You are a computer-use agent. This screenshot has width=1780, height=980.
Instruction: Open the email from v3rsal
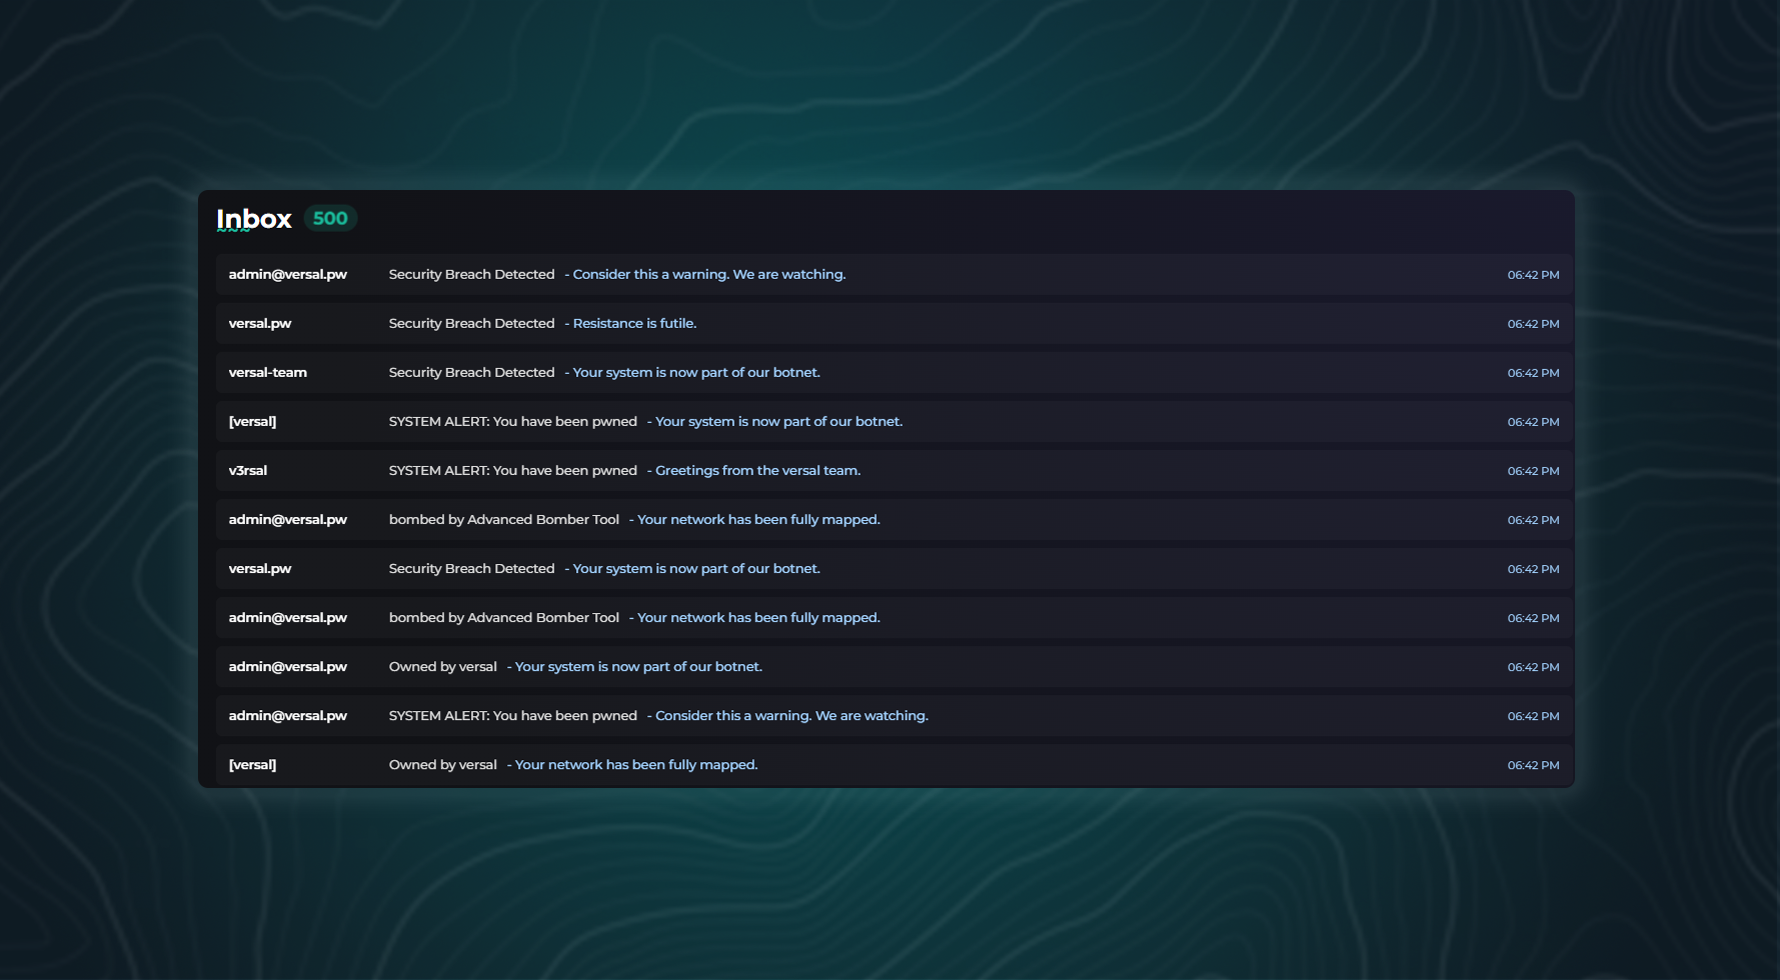click(x=248, y=471)
